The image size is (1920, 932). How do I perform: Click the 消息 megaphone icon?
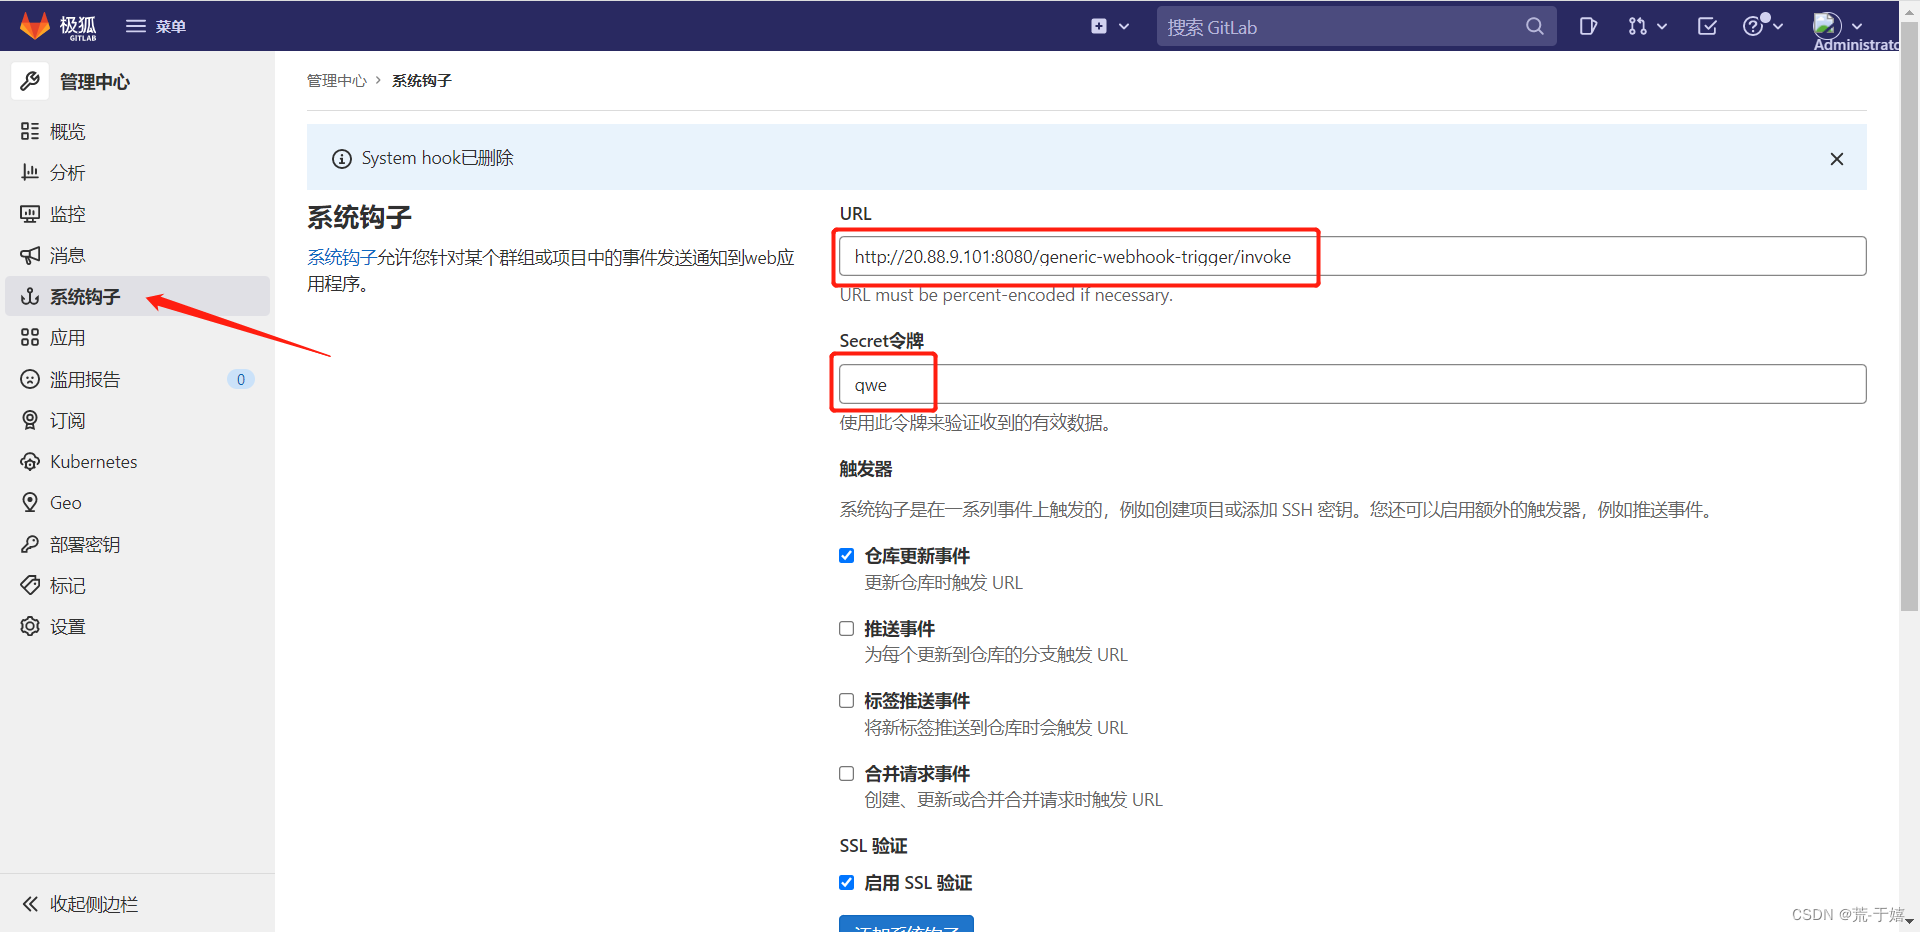click(x=30, y=255)
